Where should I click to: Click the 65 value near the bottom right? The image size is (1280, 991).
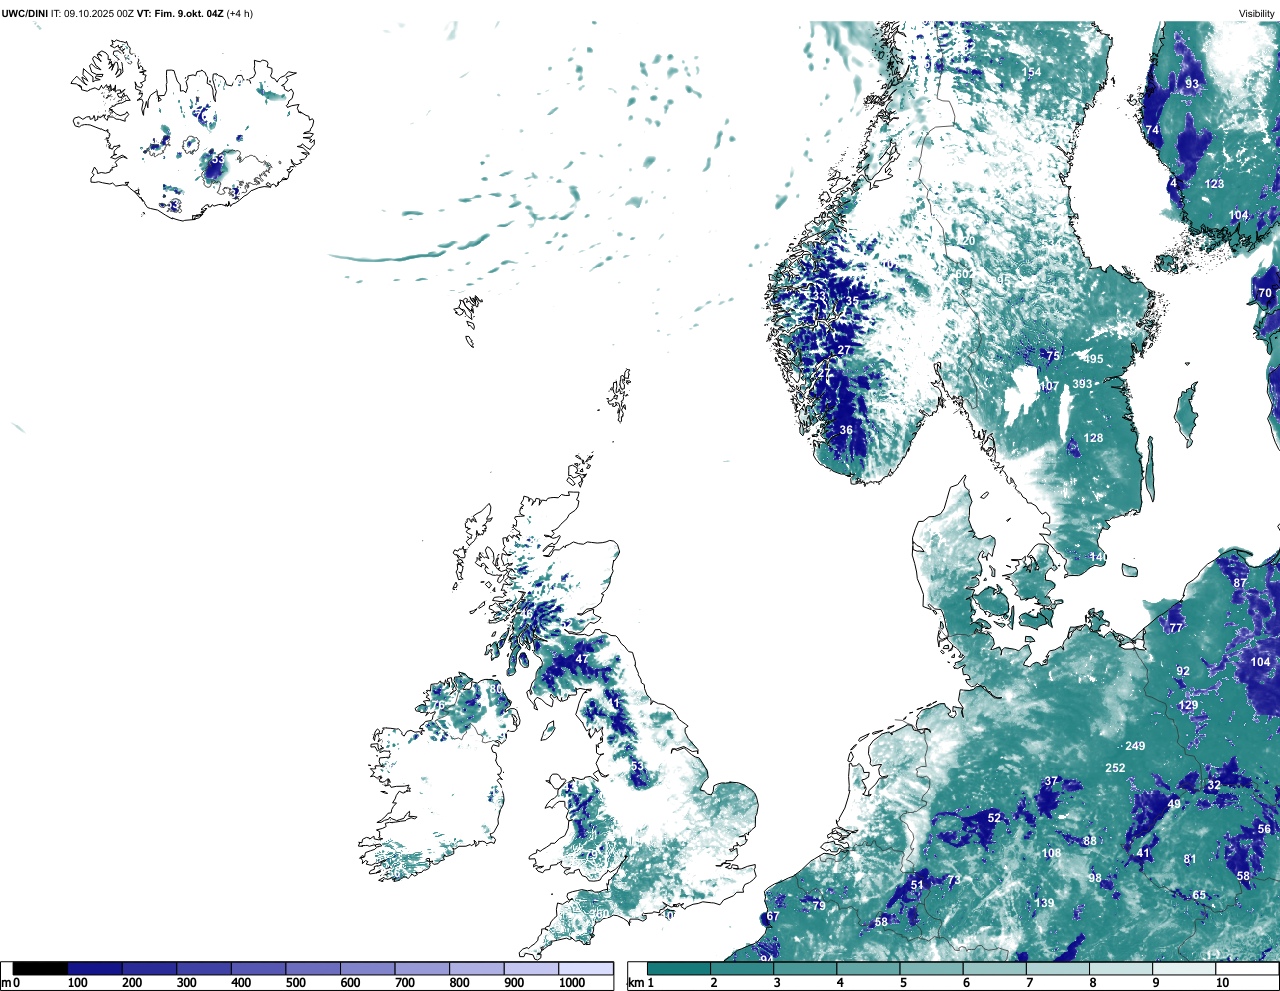1199,895
